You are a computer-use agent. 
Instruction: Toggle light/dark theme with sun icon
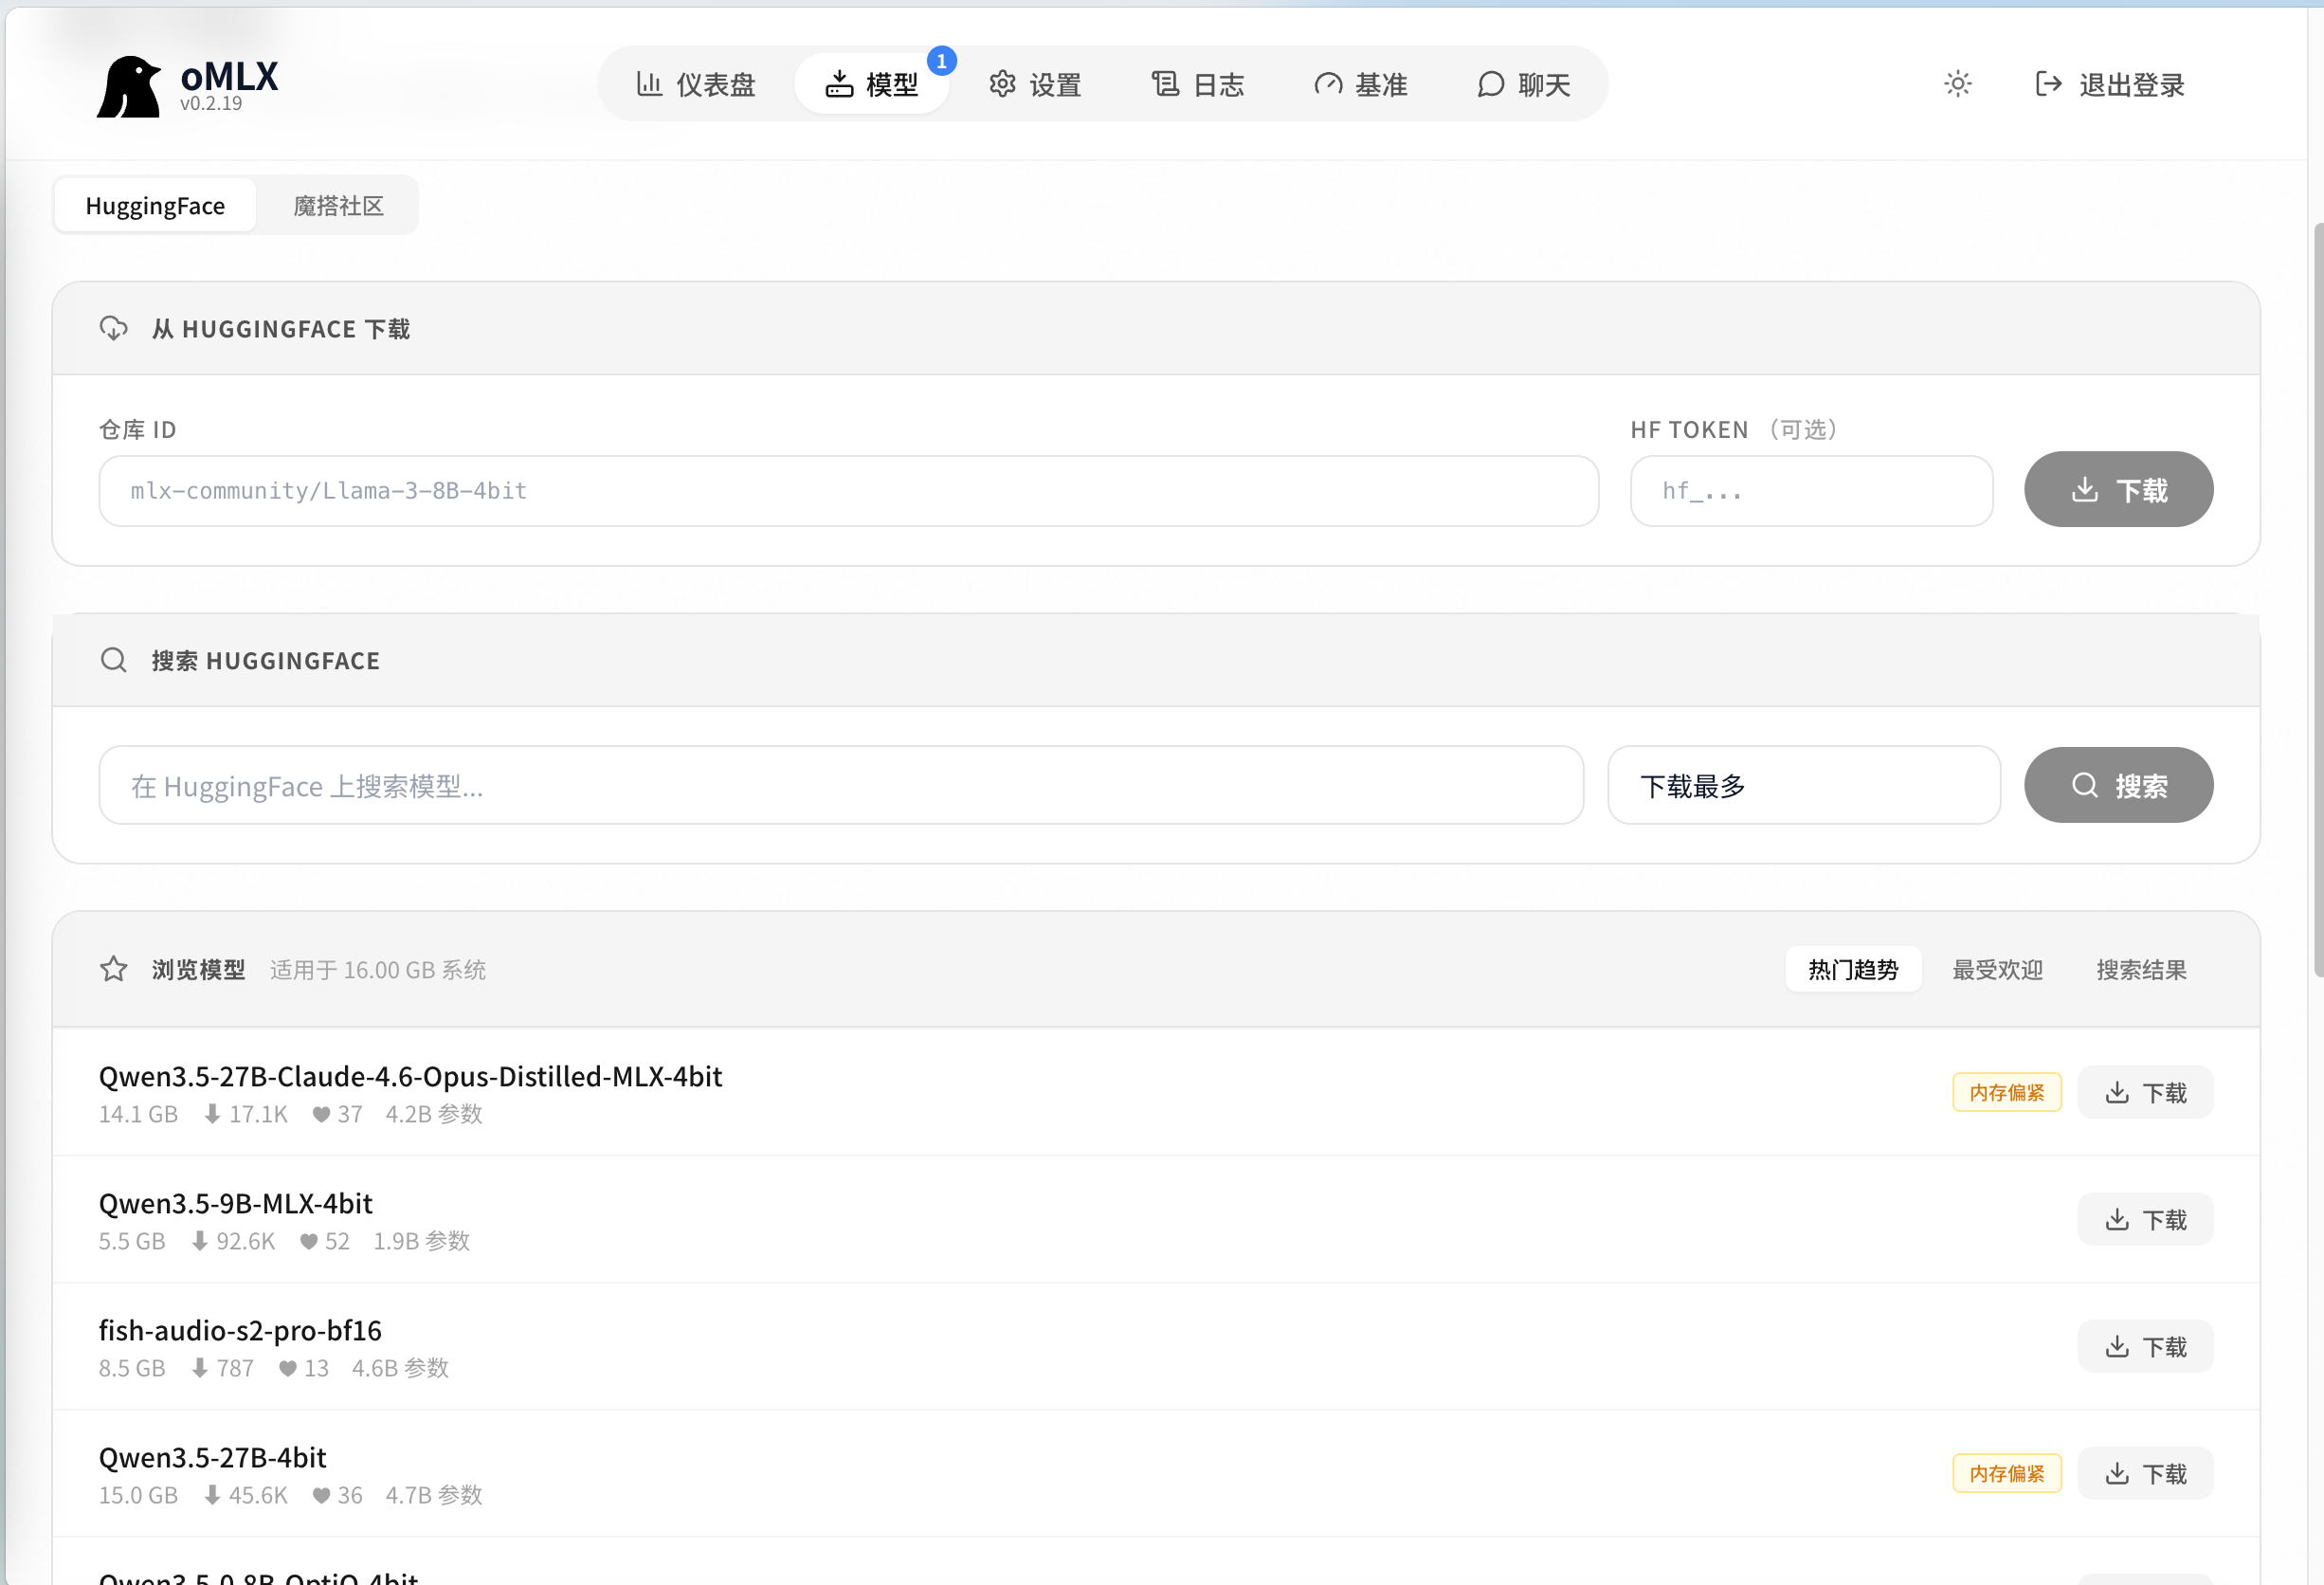pos(1957,84)
